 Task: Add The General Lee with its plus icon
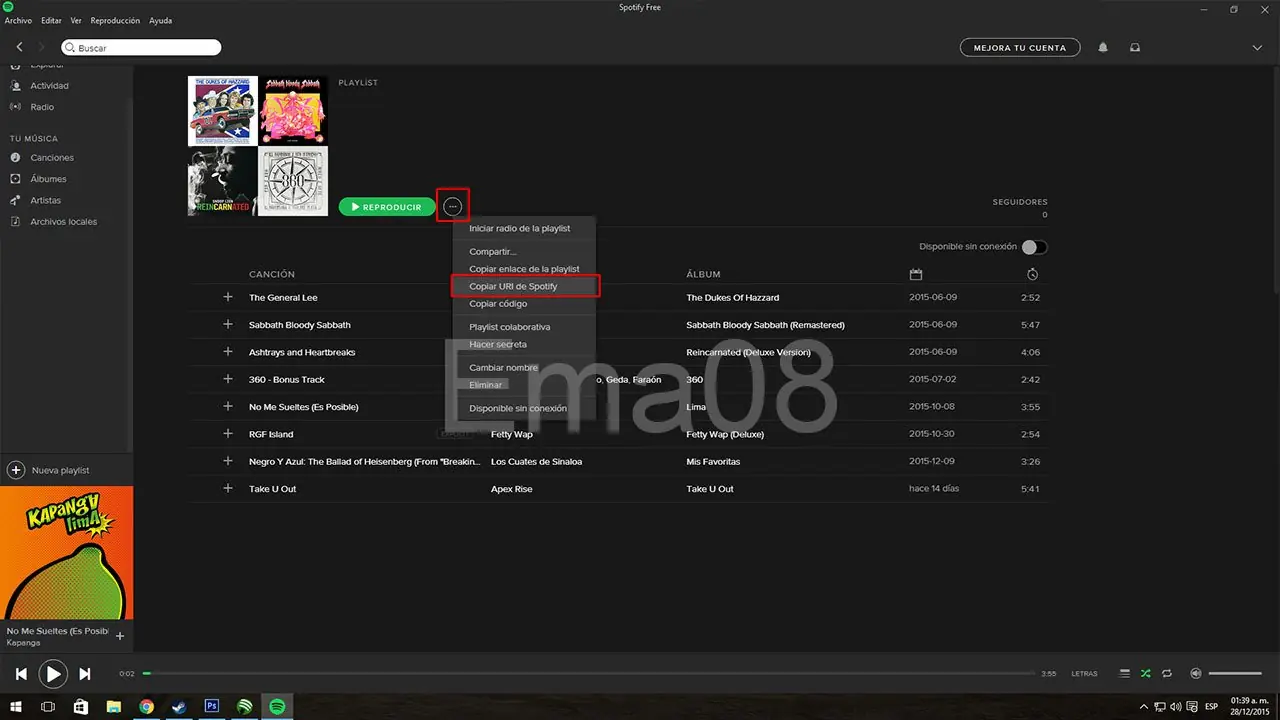coord(227,297)
